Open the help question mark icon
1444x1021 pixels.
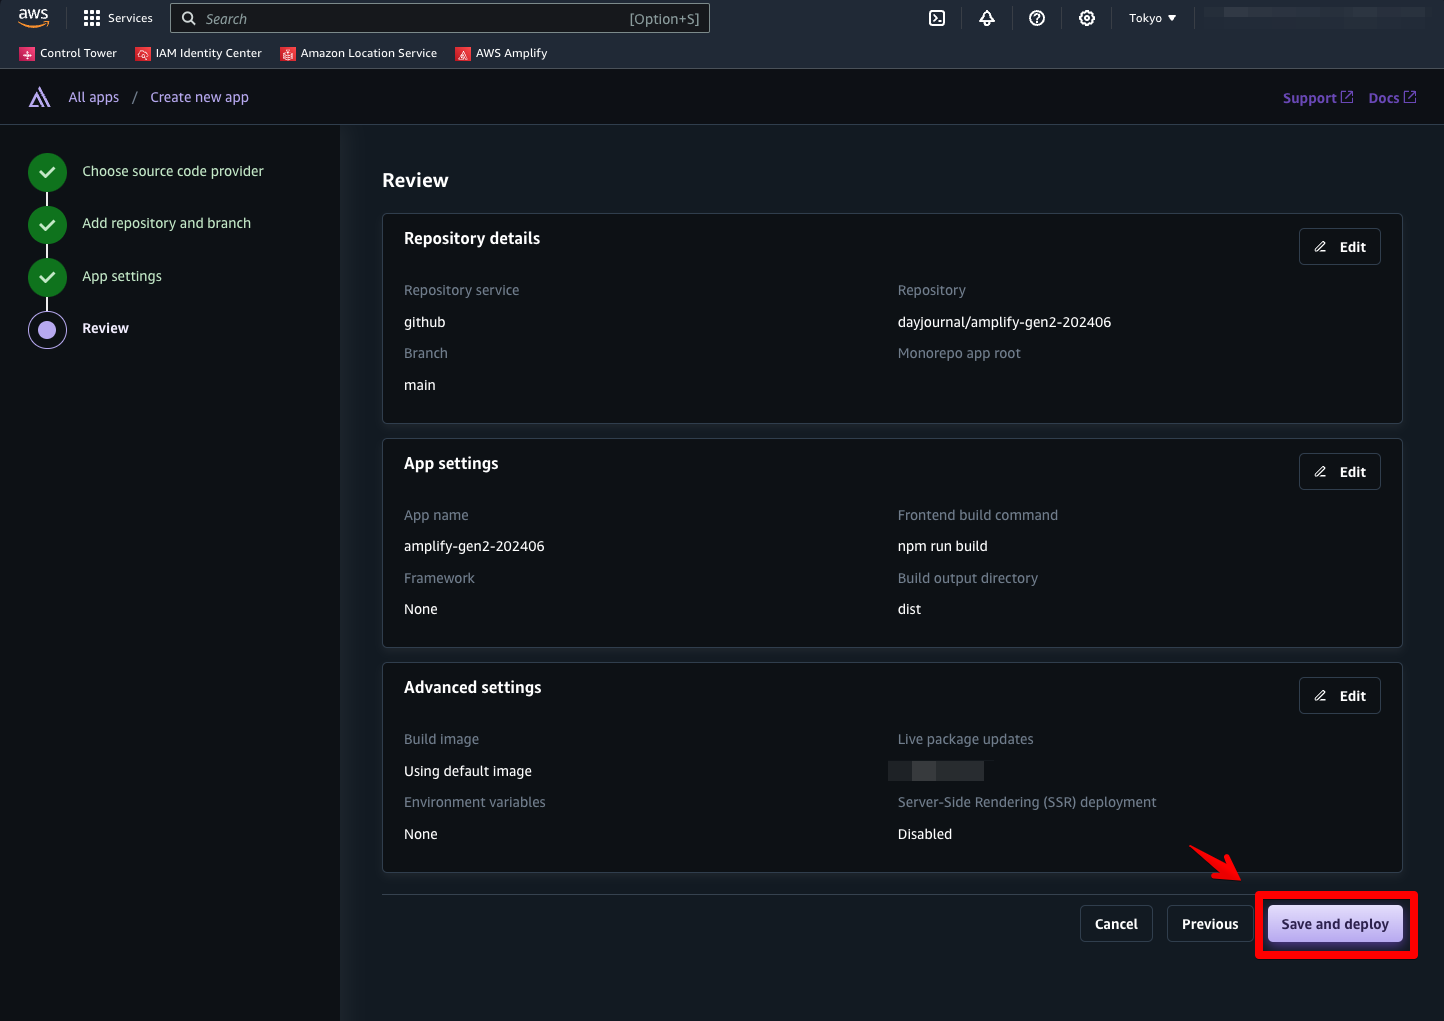tap(1037, 18)
